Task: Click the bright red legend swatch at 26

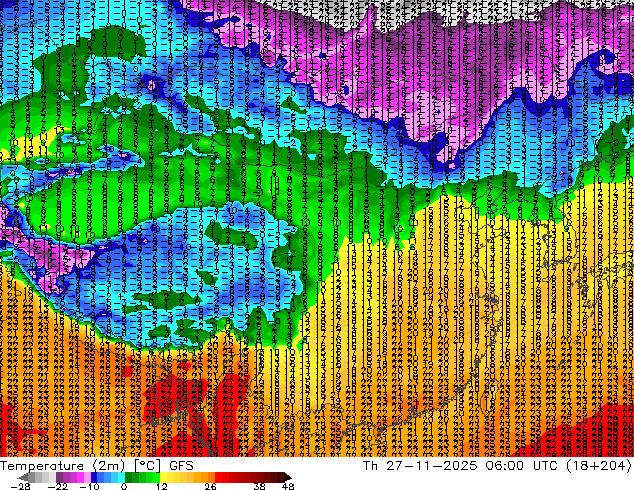Action: pyautogui.click(x=218, y=477)
